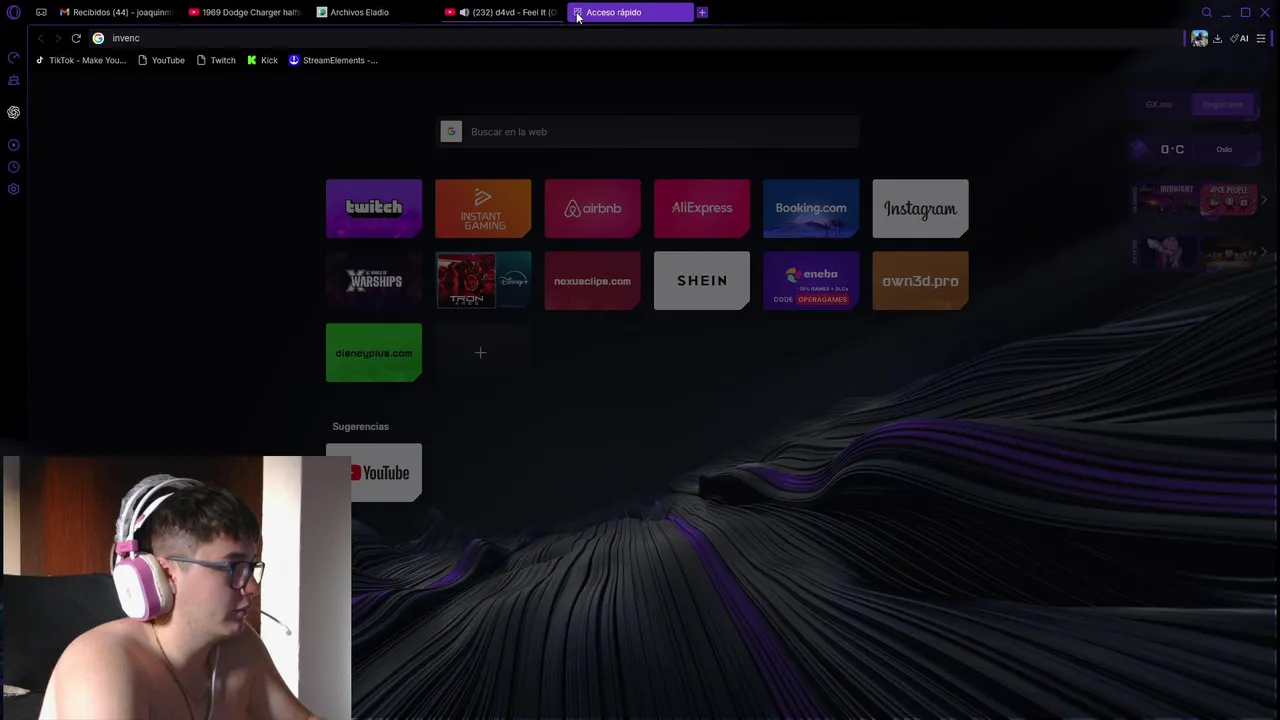
Task: Open the Instagram speed dial tile
Action: (x=920, y=209)
